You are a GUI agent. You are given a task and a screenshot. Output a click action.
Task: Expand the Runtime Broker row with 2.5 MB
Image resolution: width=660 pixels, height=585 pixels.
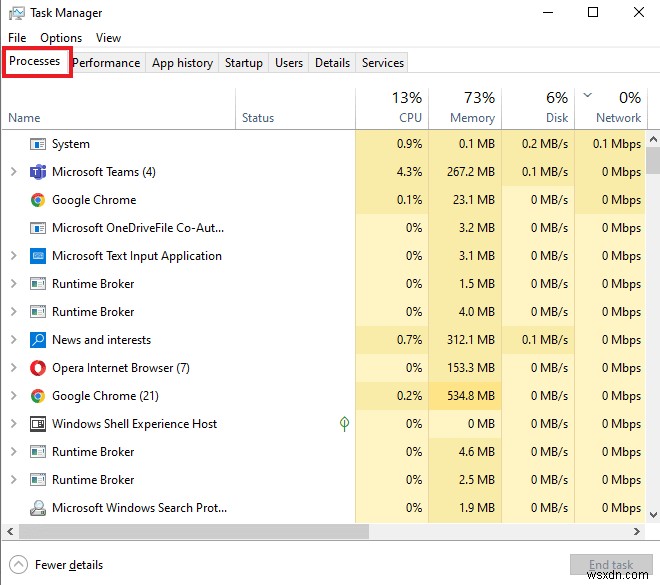pyautogui.click(x=13, y=480)
